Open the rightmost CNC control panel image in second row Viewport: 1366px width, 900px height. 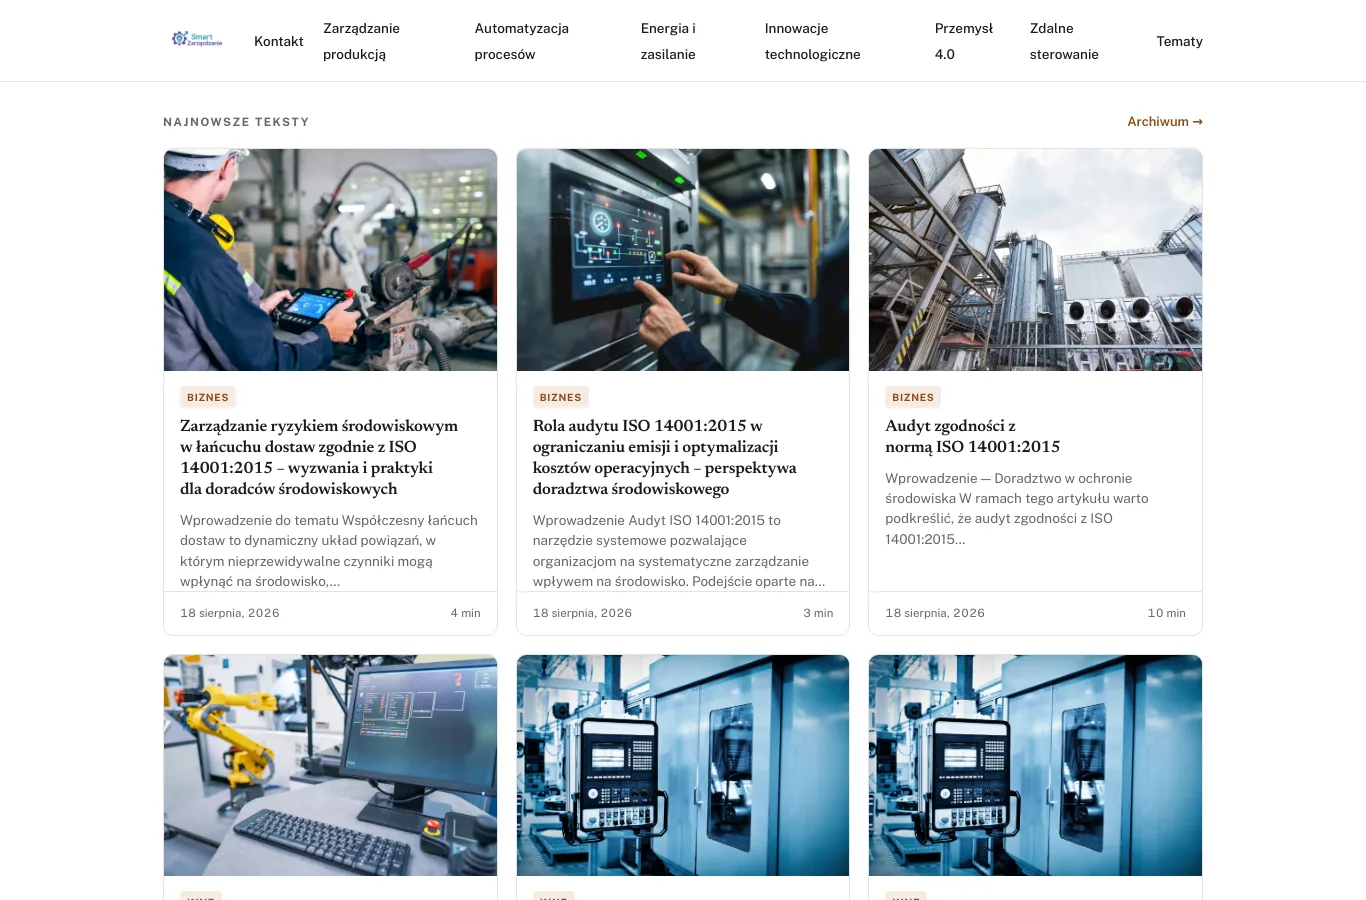(1035, 766)
